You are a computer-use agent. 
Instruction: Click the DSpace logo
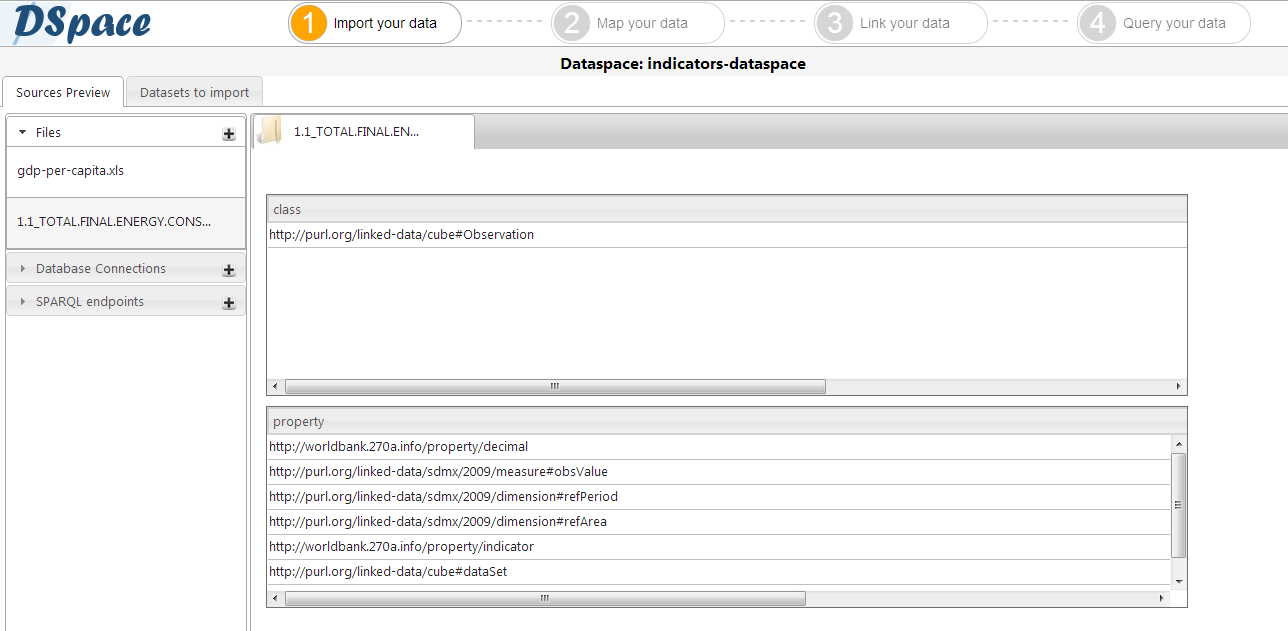click(82, 23)
